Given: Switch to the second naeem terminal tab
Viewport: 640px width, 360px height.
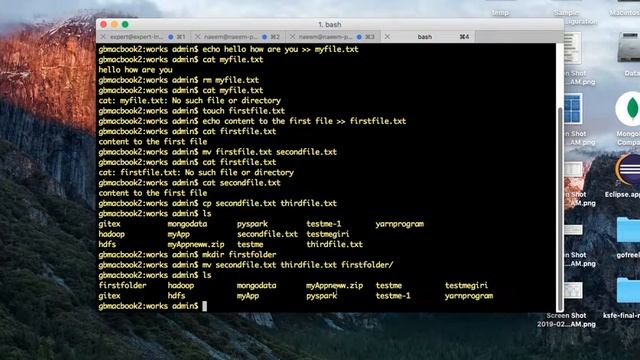Looking at the screenshot, I should [238, 37].
